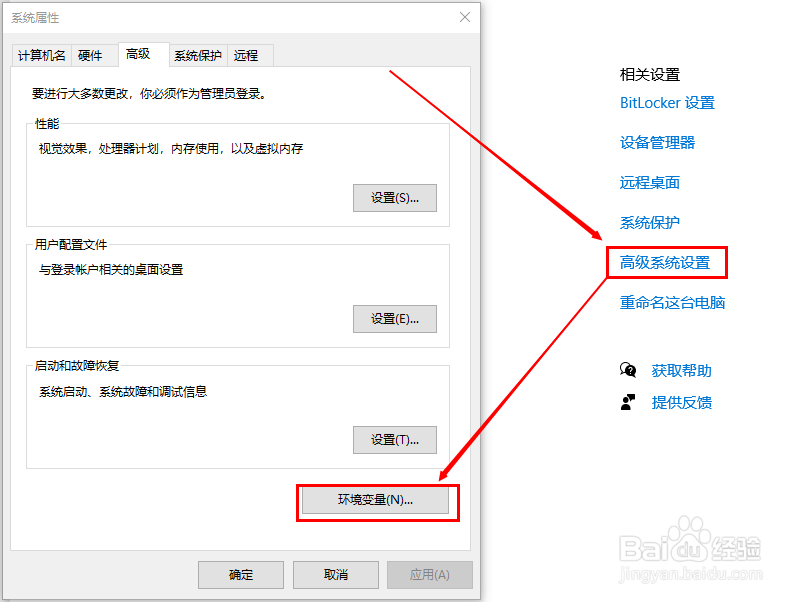Open the 环境变量(N) dialog

click(377, 502)
